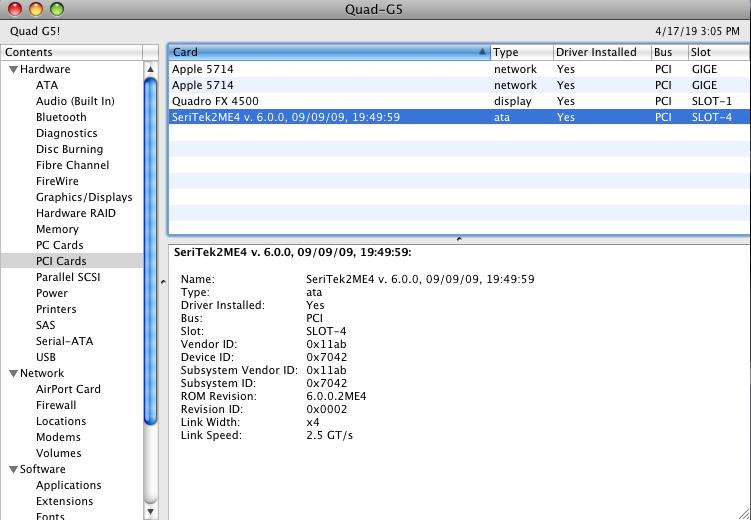The height and width of the screenshot is (520, 751).
Task: Click the sidebar vertical split handle
Action: coord(163,282)
